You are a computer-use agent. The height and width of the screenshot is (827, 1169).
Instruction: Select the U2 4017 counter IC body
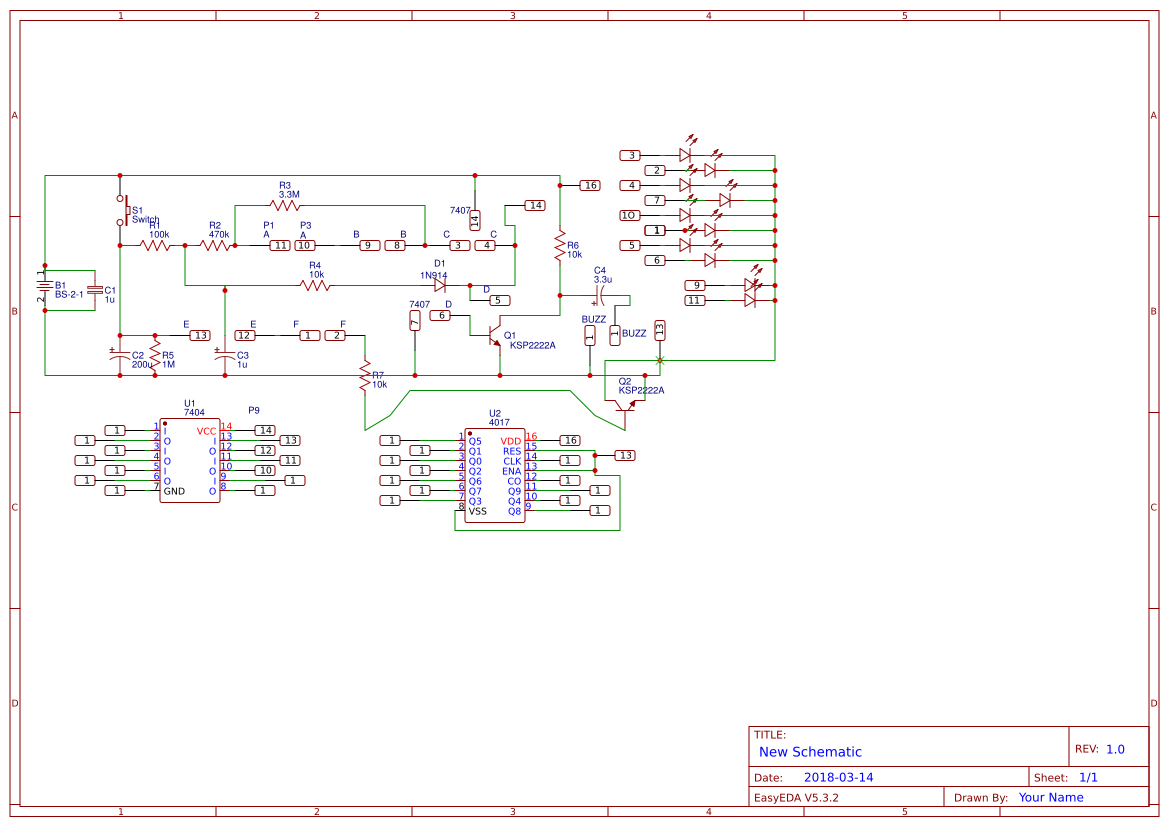[495, 476]
